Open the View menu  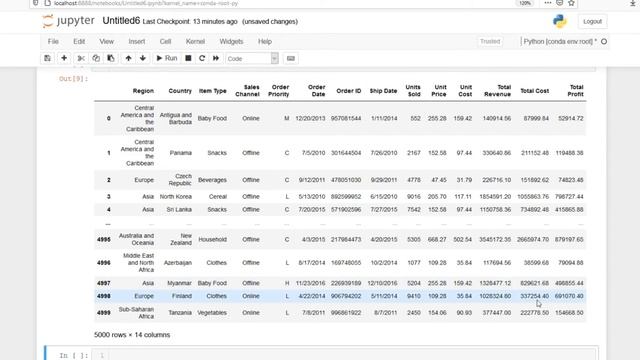point(107,42)
